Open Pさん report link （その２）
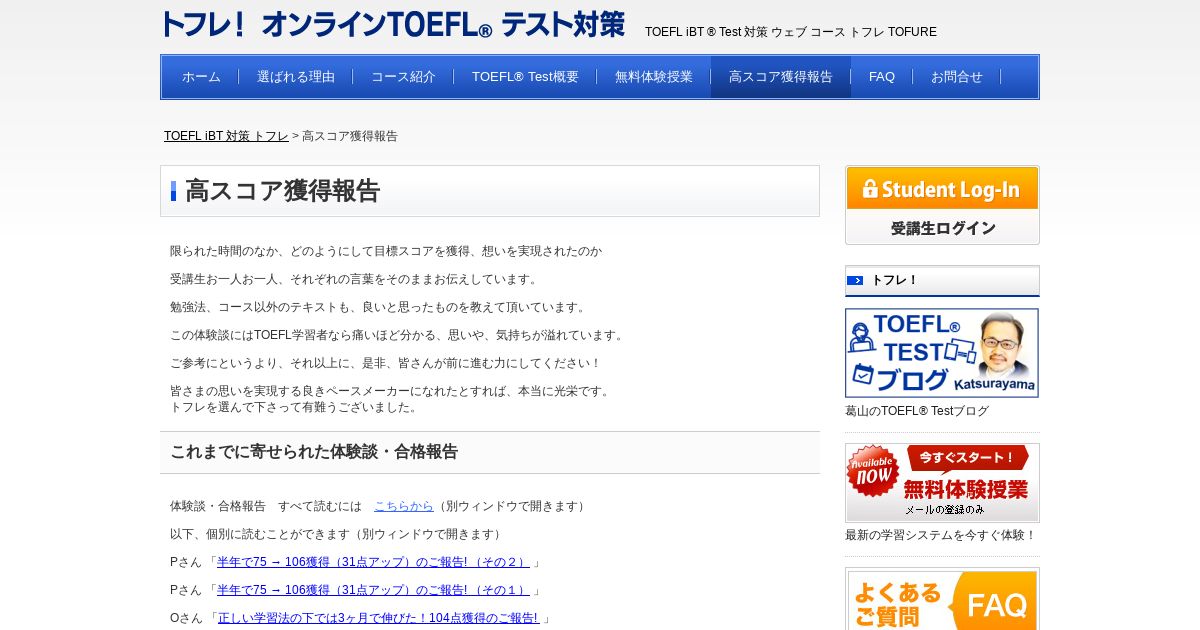 point(373,562)
